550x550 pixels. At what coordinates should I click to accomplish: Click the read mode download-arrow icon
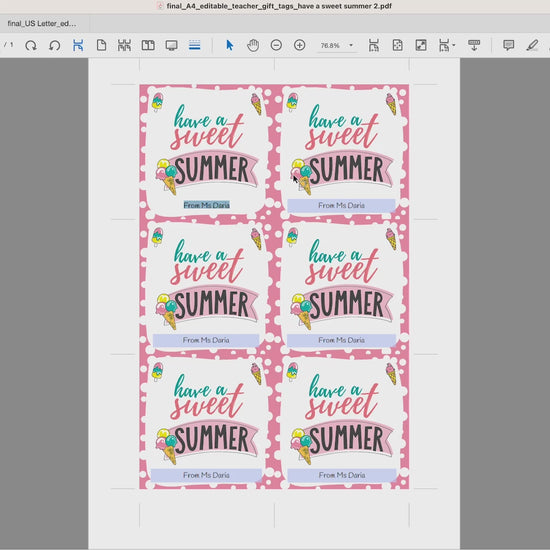(474, 45)
